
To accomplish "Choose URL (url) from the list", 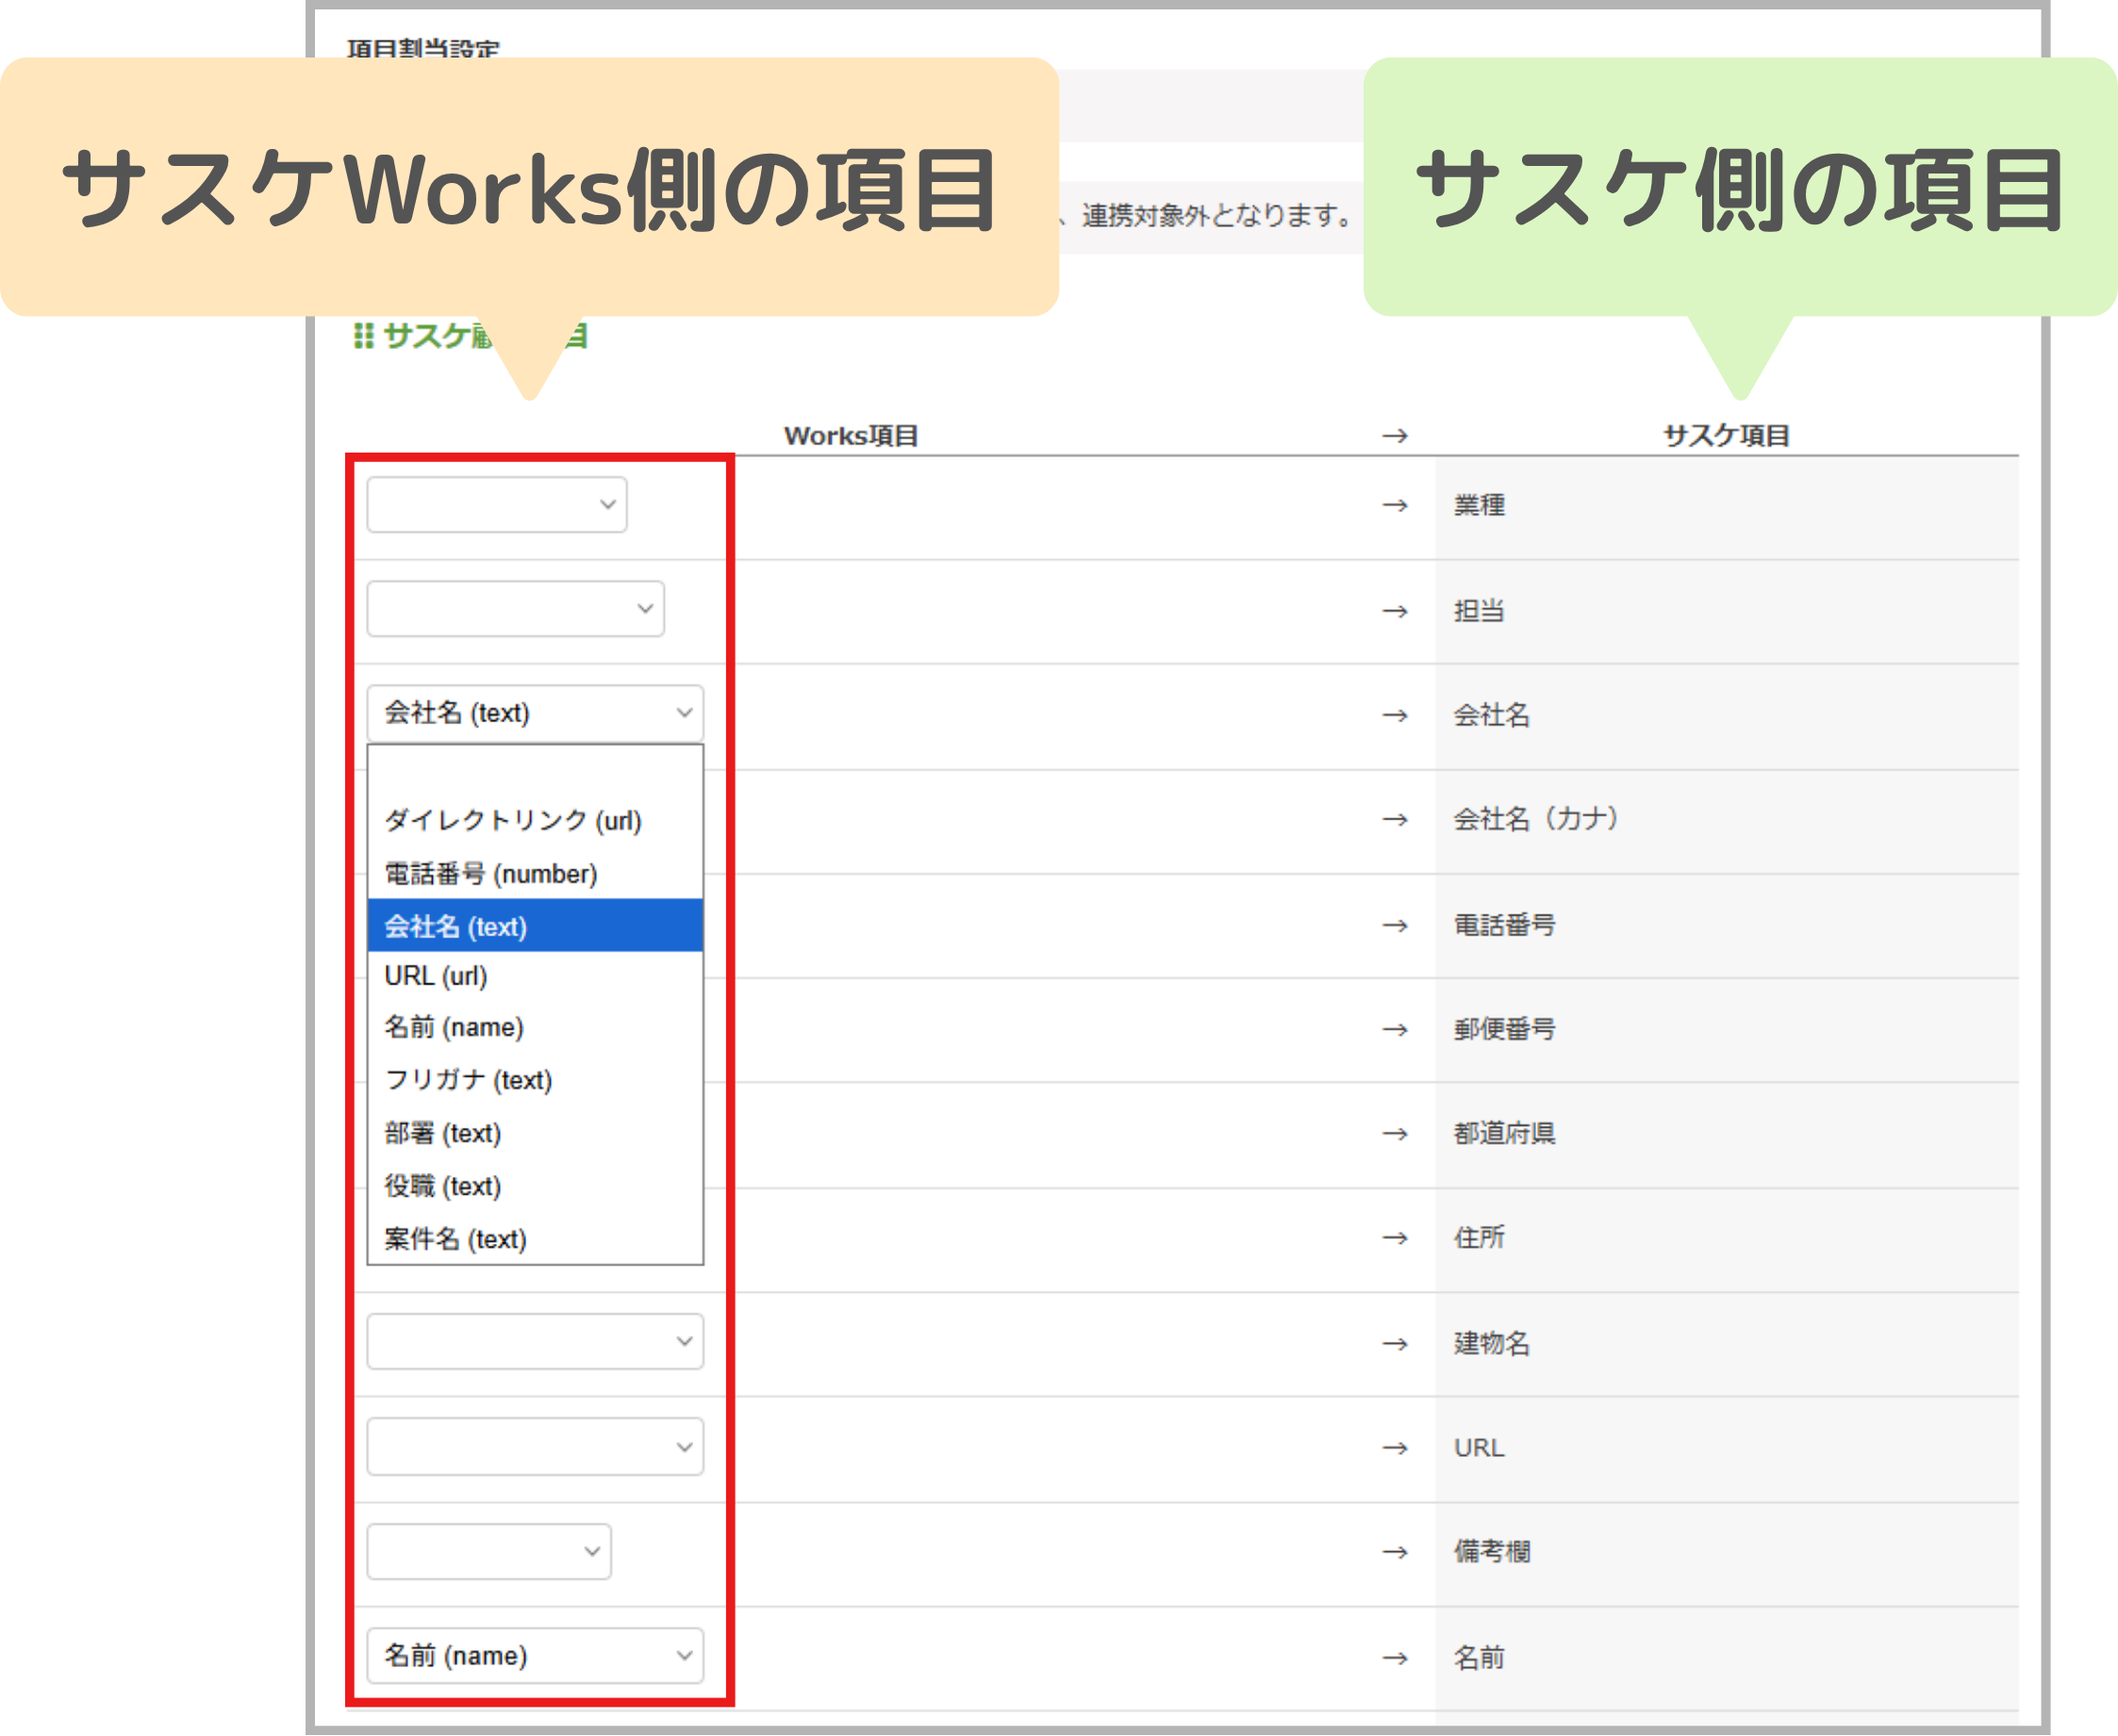I will click(x=535, y=976).
